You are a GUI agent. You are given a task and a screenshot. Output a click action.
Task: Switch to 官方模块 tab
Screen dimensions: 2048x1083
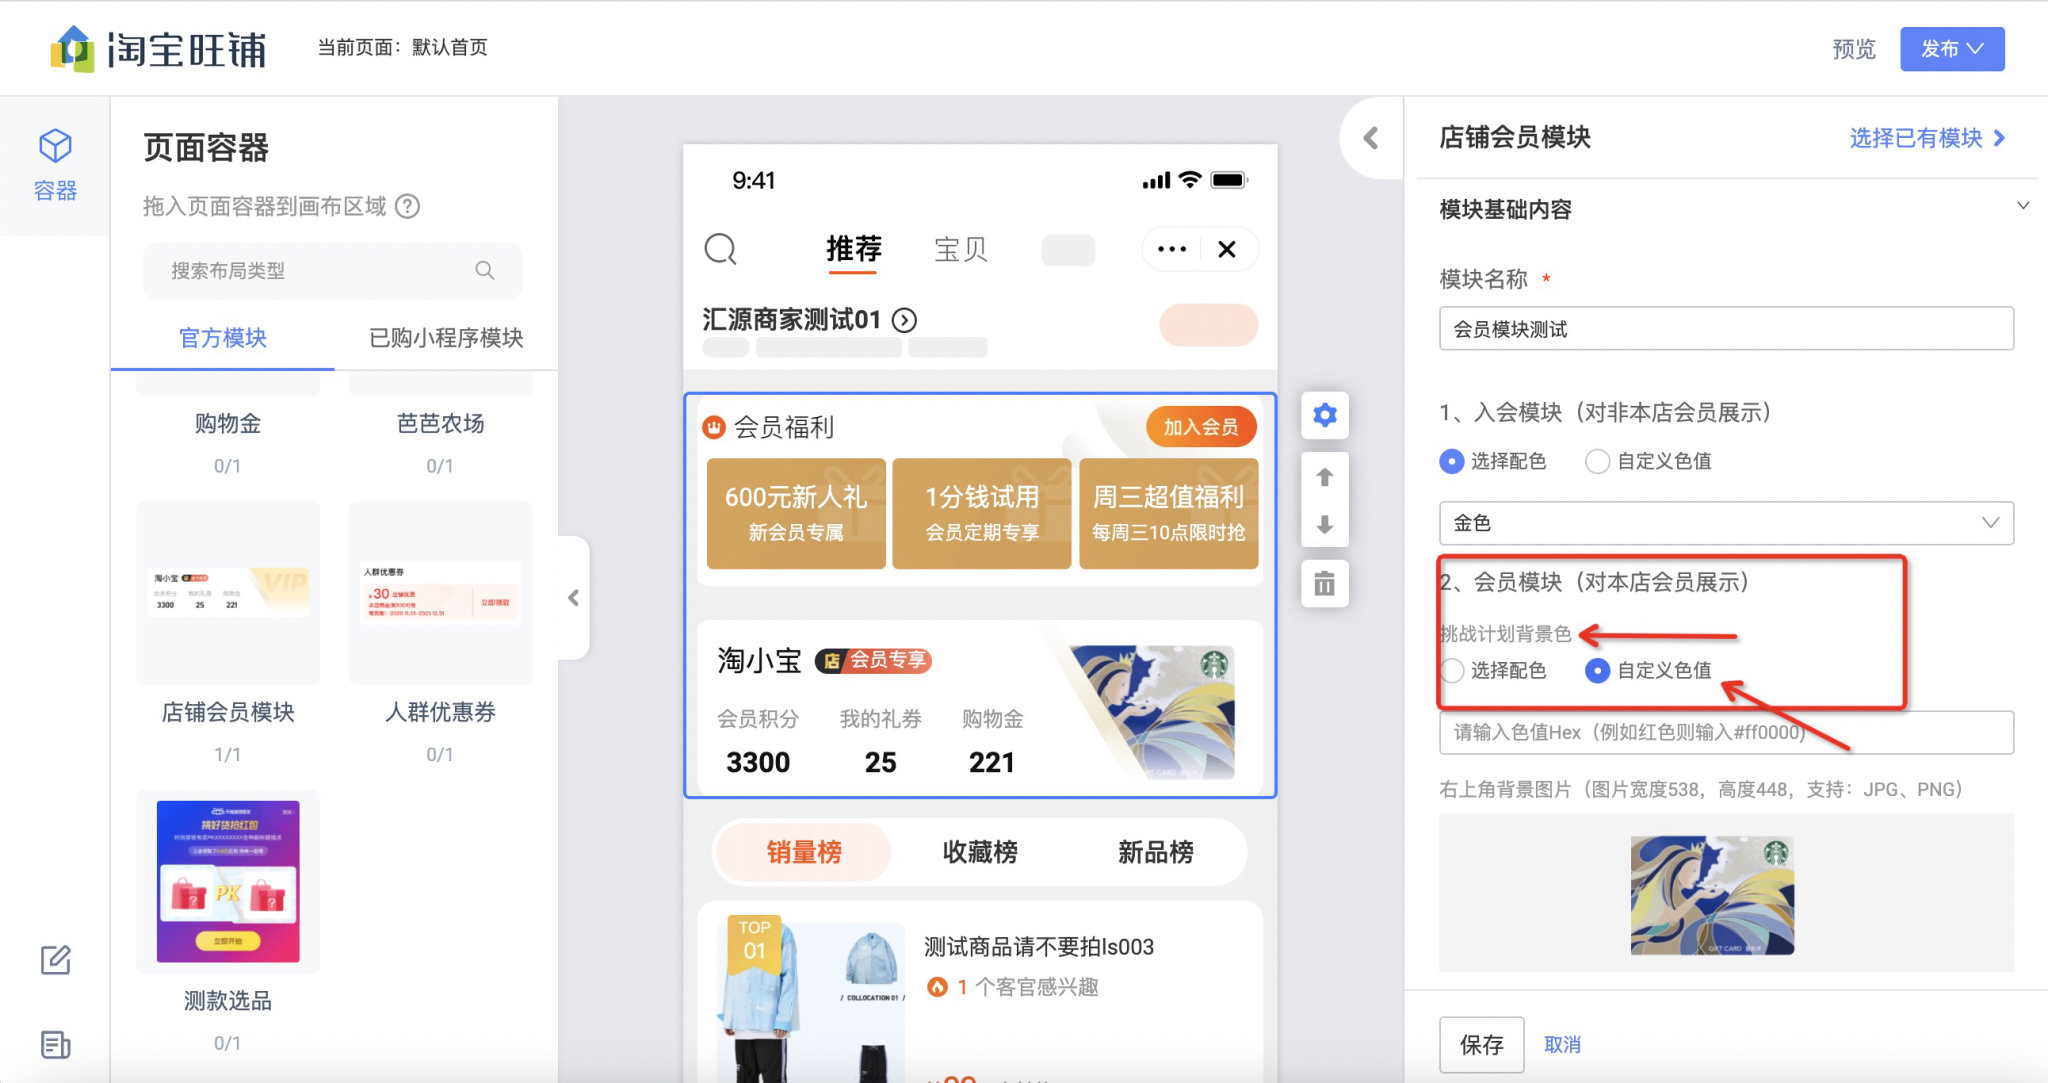223,338
